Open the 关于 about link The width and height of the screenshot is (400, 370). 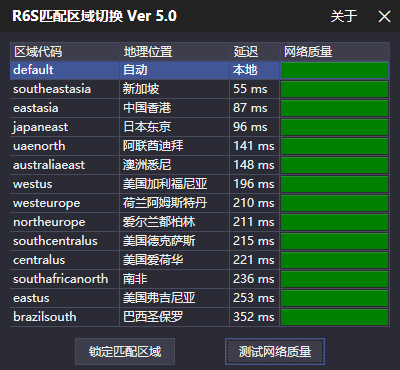344,16
